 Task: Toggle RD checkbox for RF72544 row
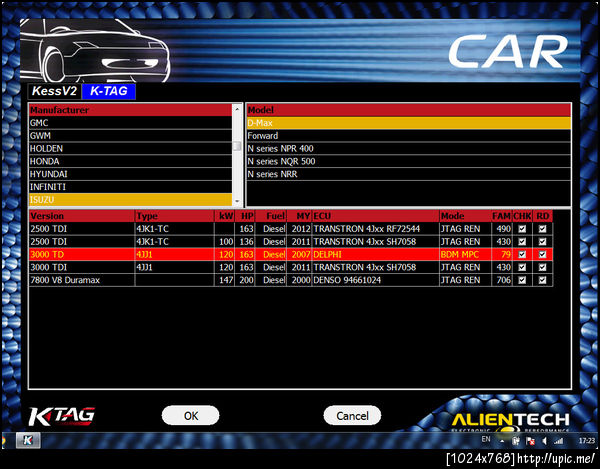coord(542,229)
